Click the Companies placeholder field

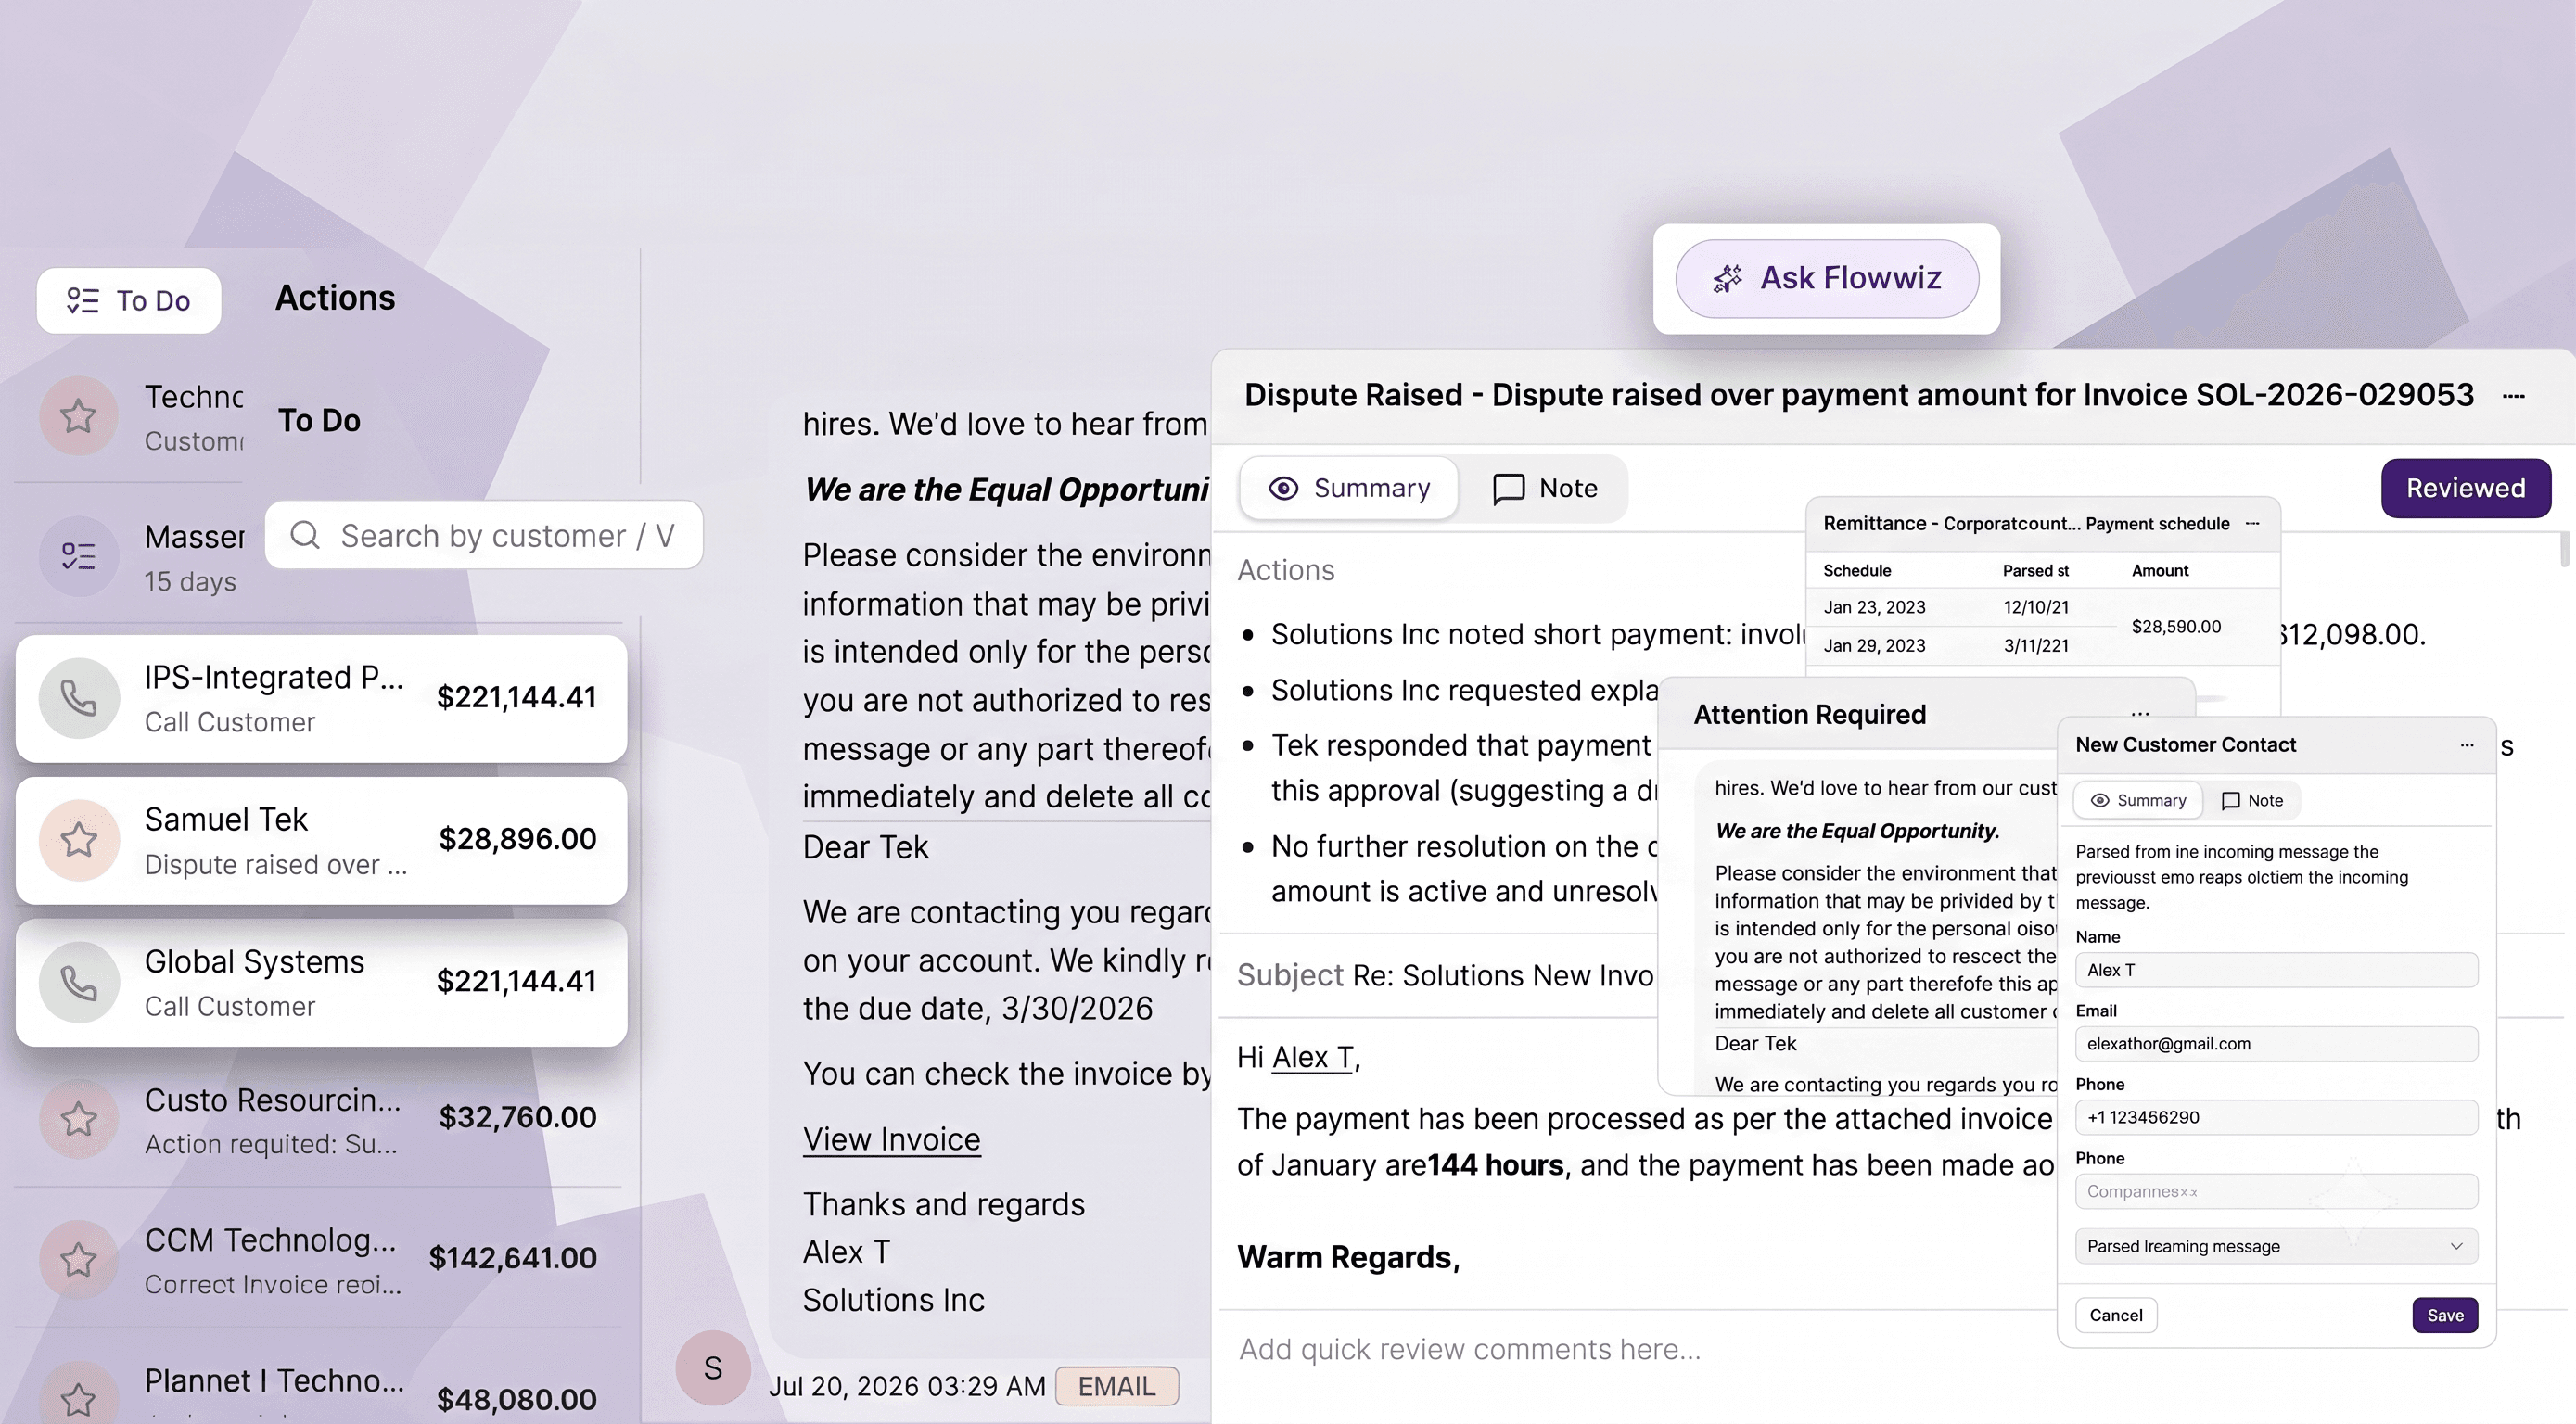pos(2276,1191)
